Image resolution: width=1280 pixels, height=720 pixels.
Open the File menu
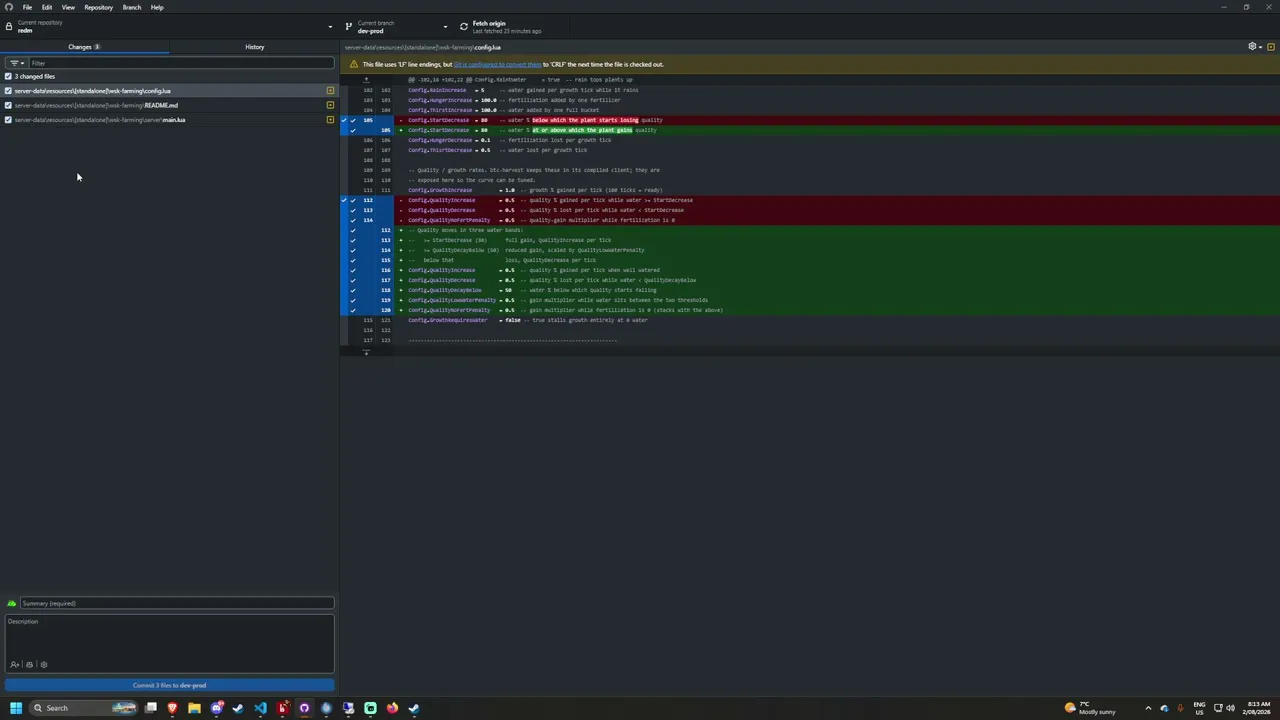(27, 7)
